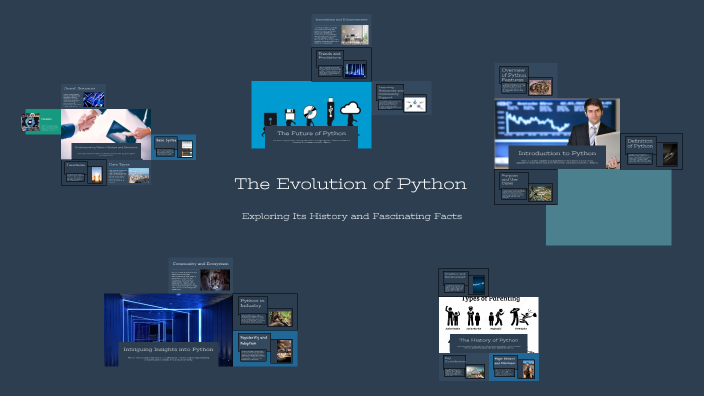Screen dimensions: 704x396
Task: Open the handshake image syntax topic
Action: (106, 134)
